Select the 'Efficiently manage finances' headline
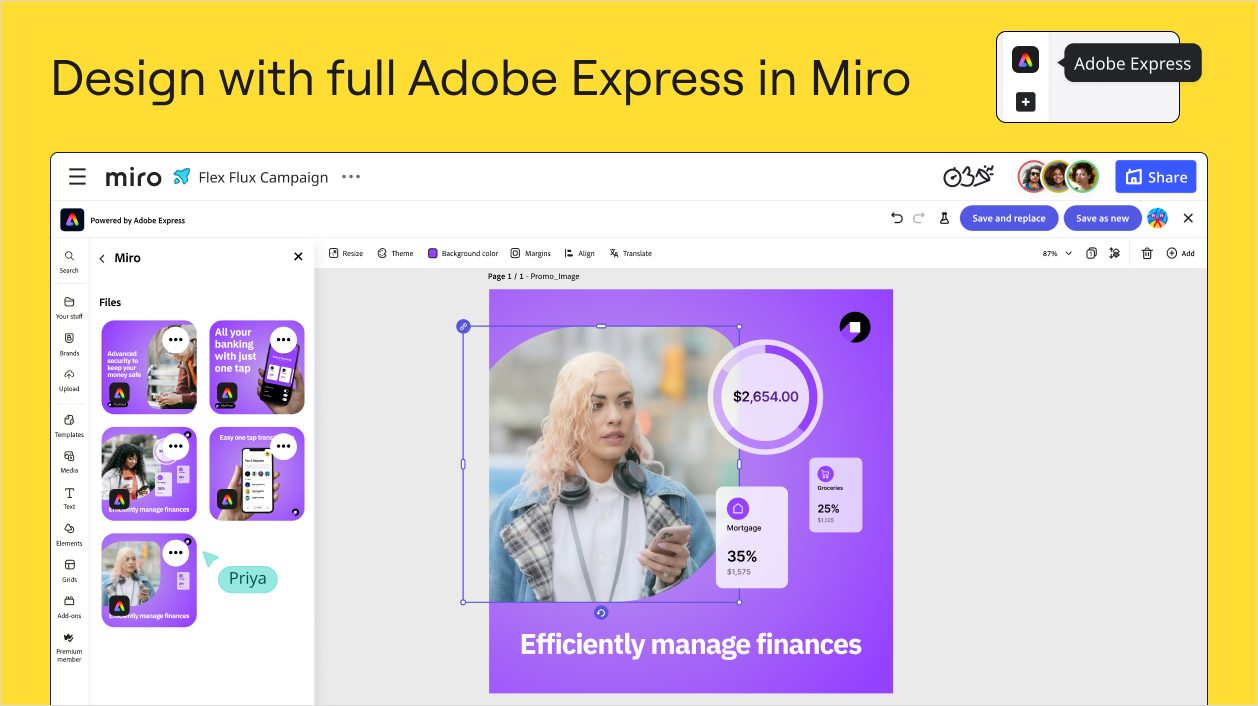This screenshot has height=706, width=1258. point(691,644)
